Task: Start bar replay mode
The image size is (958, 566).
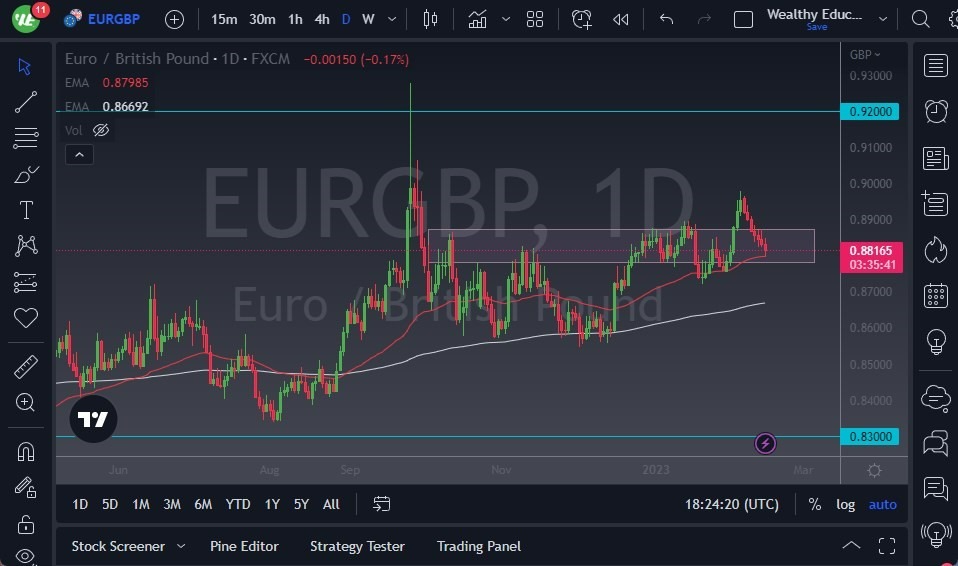Action: (621, 20)
